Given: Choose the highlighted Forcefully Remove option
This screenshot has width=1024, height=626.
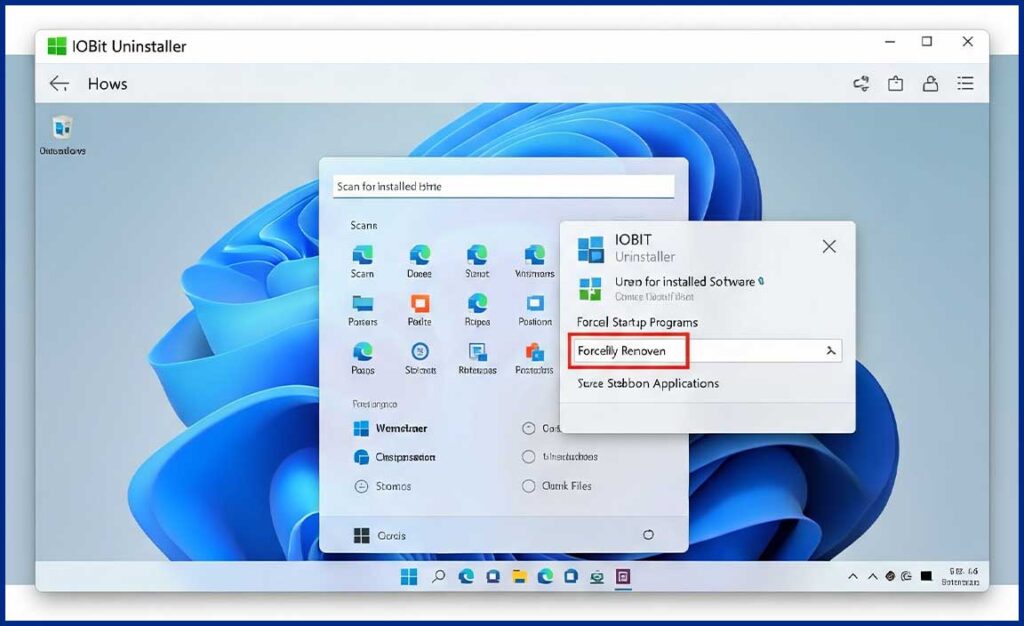Looking at the screenshot, I should [622, 351].
